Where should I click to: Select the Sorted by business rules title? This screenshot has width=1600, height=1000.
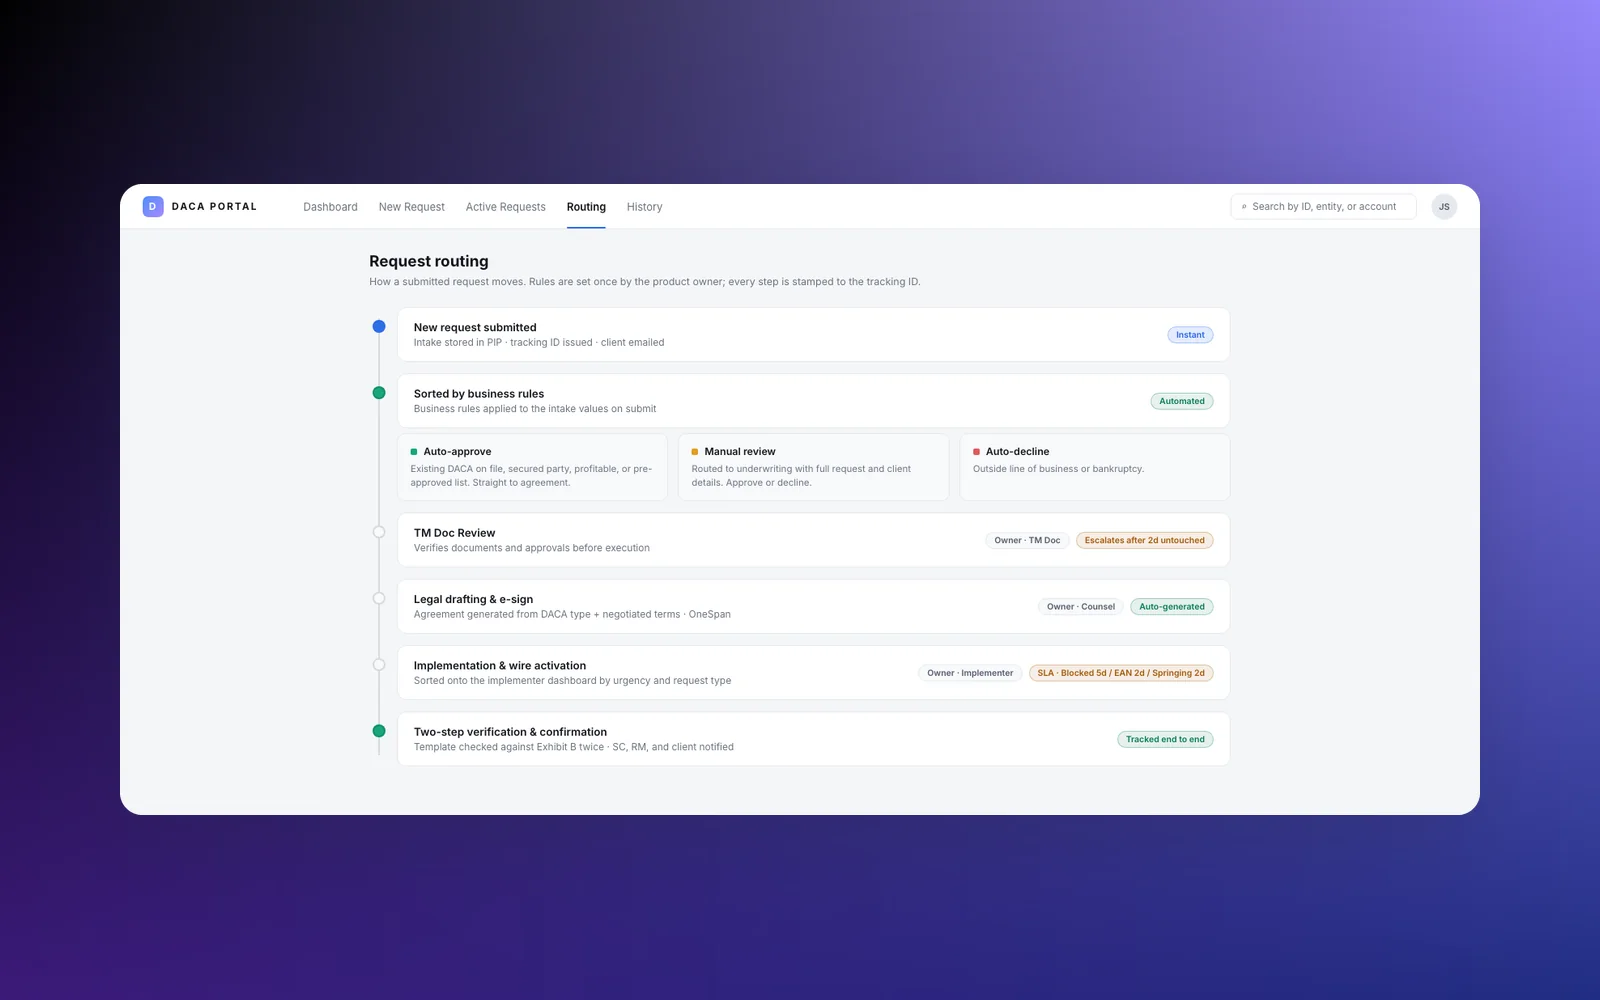(479, 394)
